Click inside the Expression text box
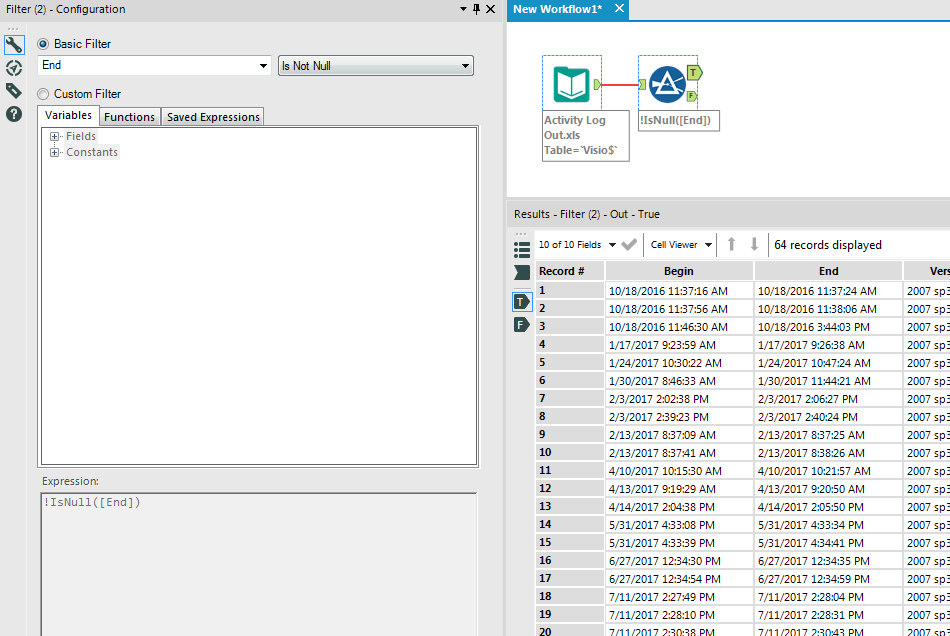This screenshot has height=636, width=950. [259, 565]
